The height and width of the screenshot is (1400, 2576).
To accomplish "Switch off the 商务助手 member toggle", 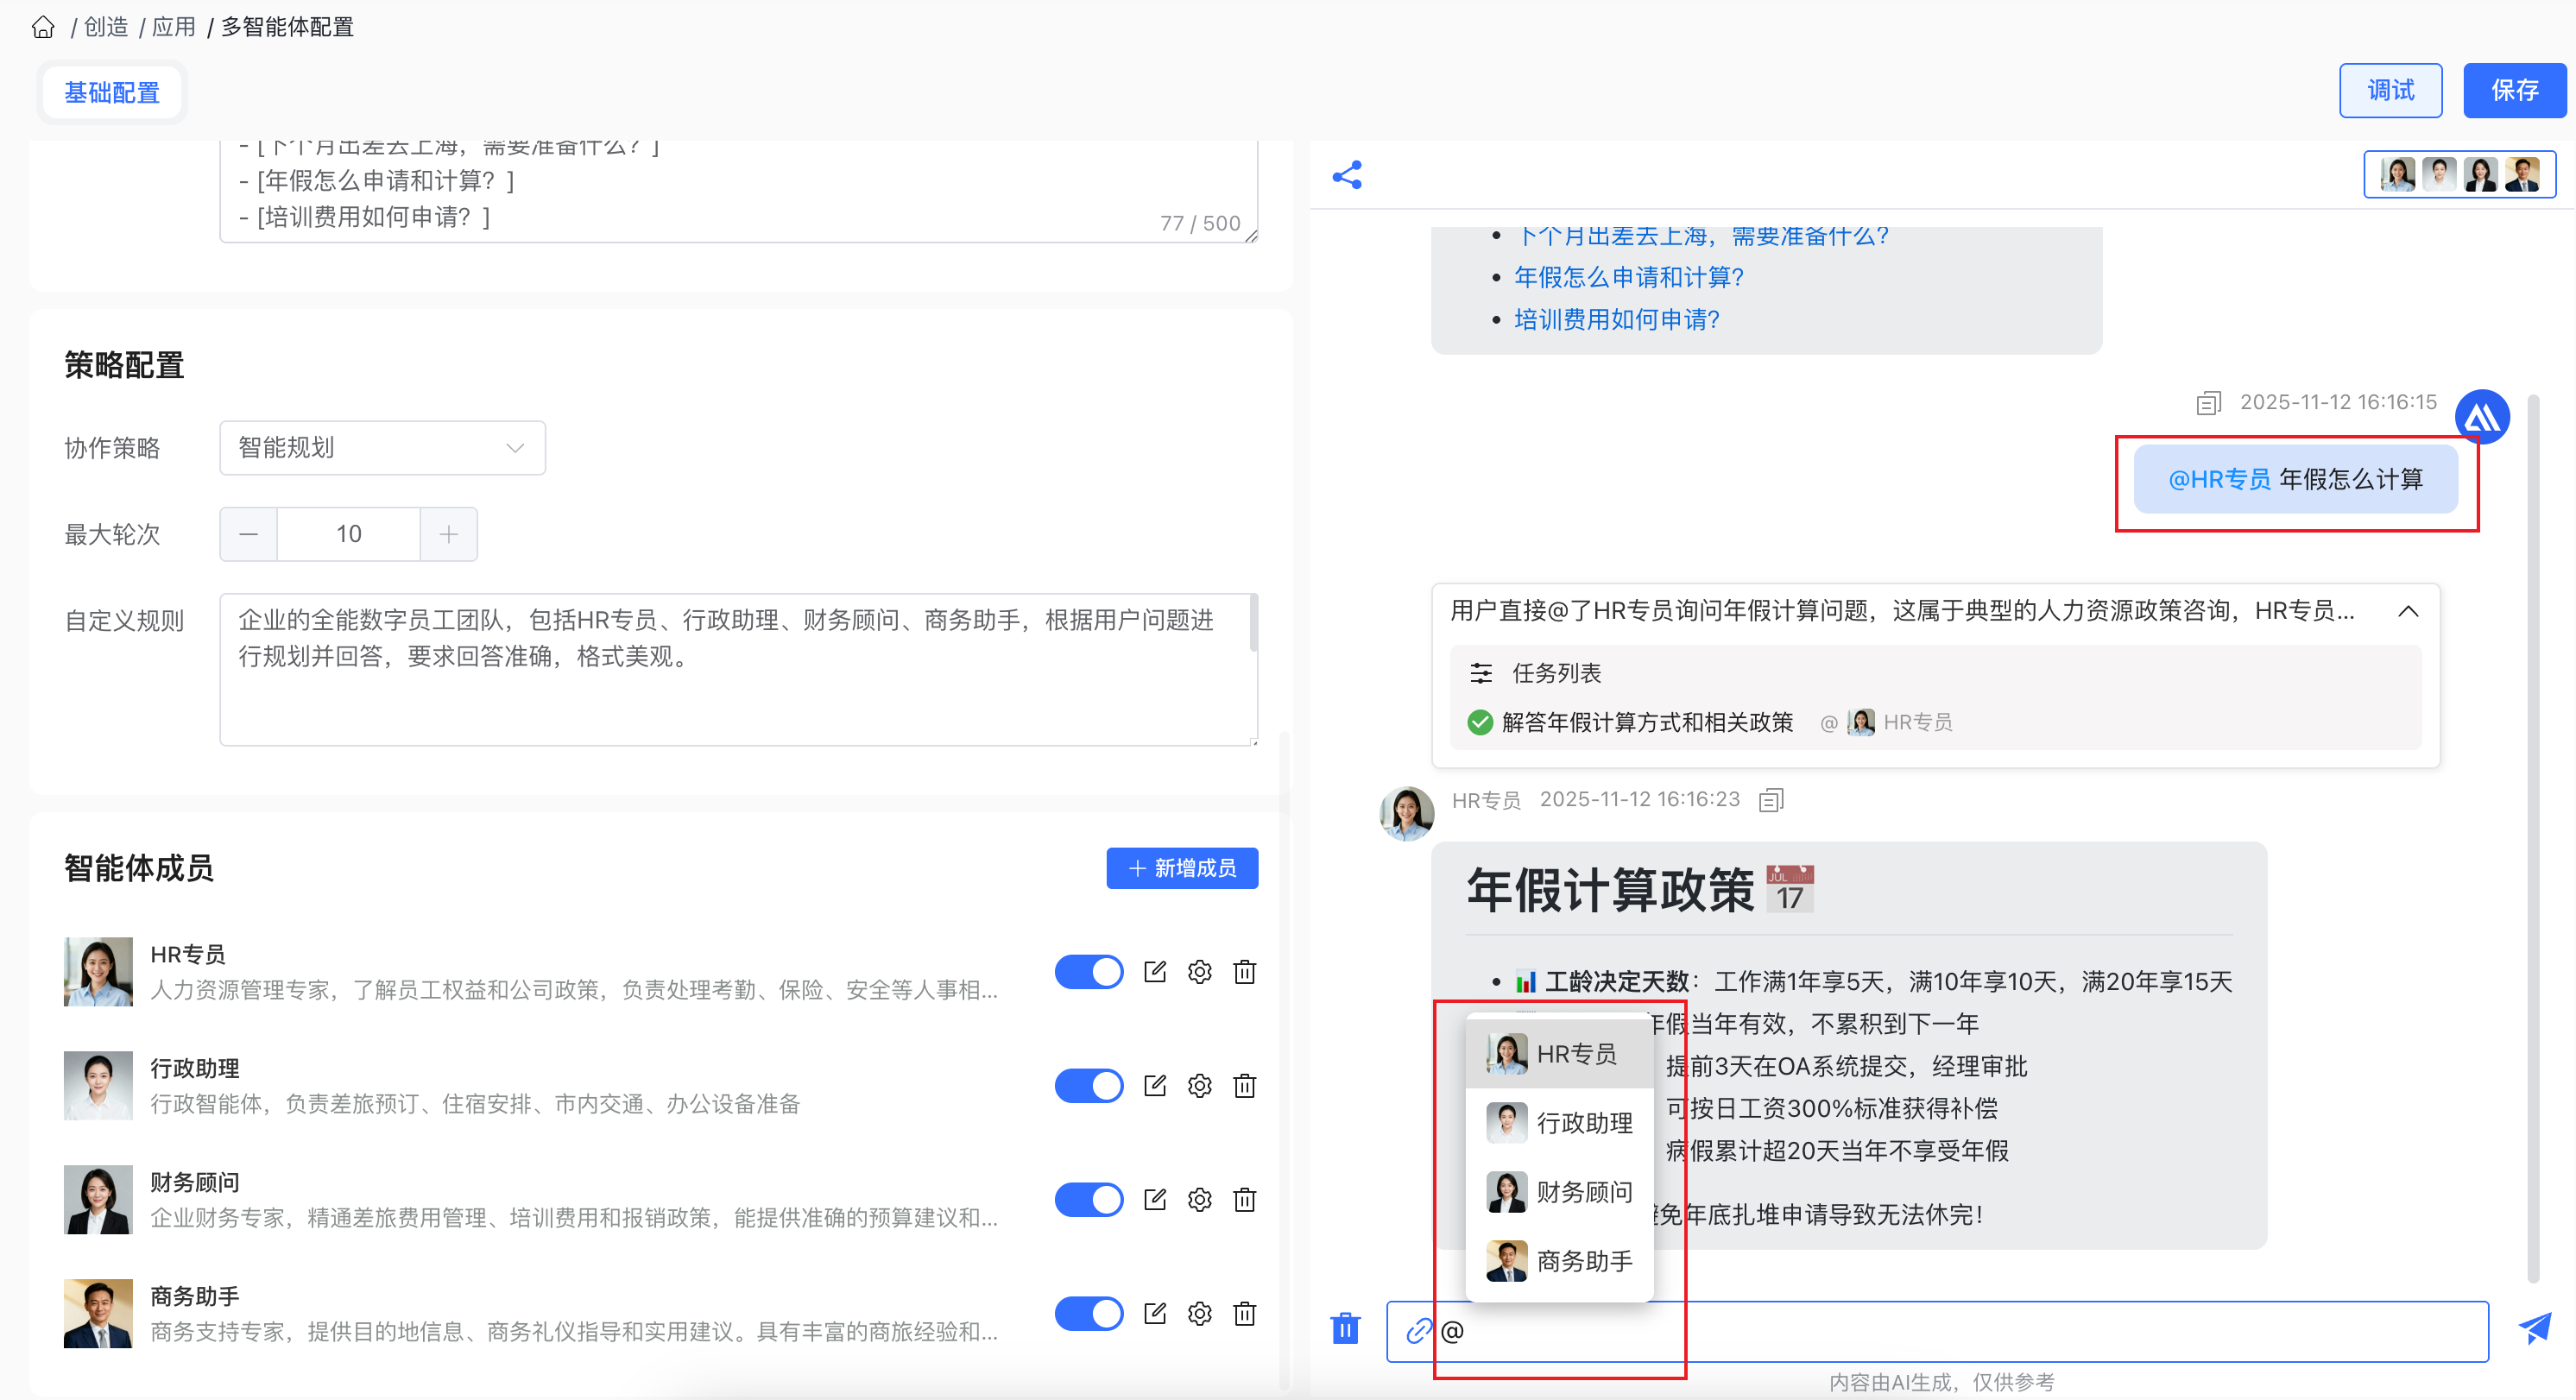I will click(x=1088, y=1313).
